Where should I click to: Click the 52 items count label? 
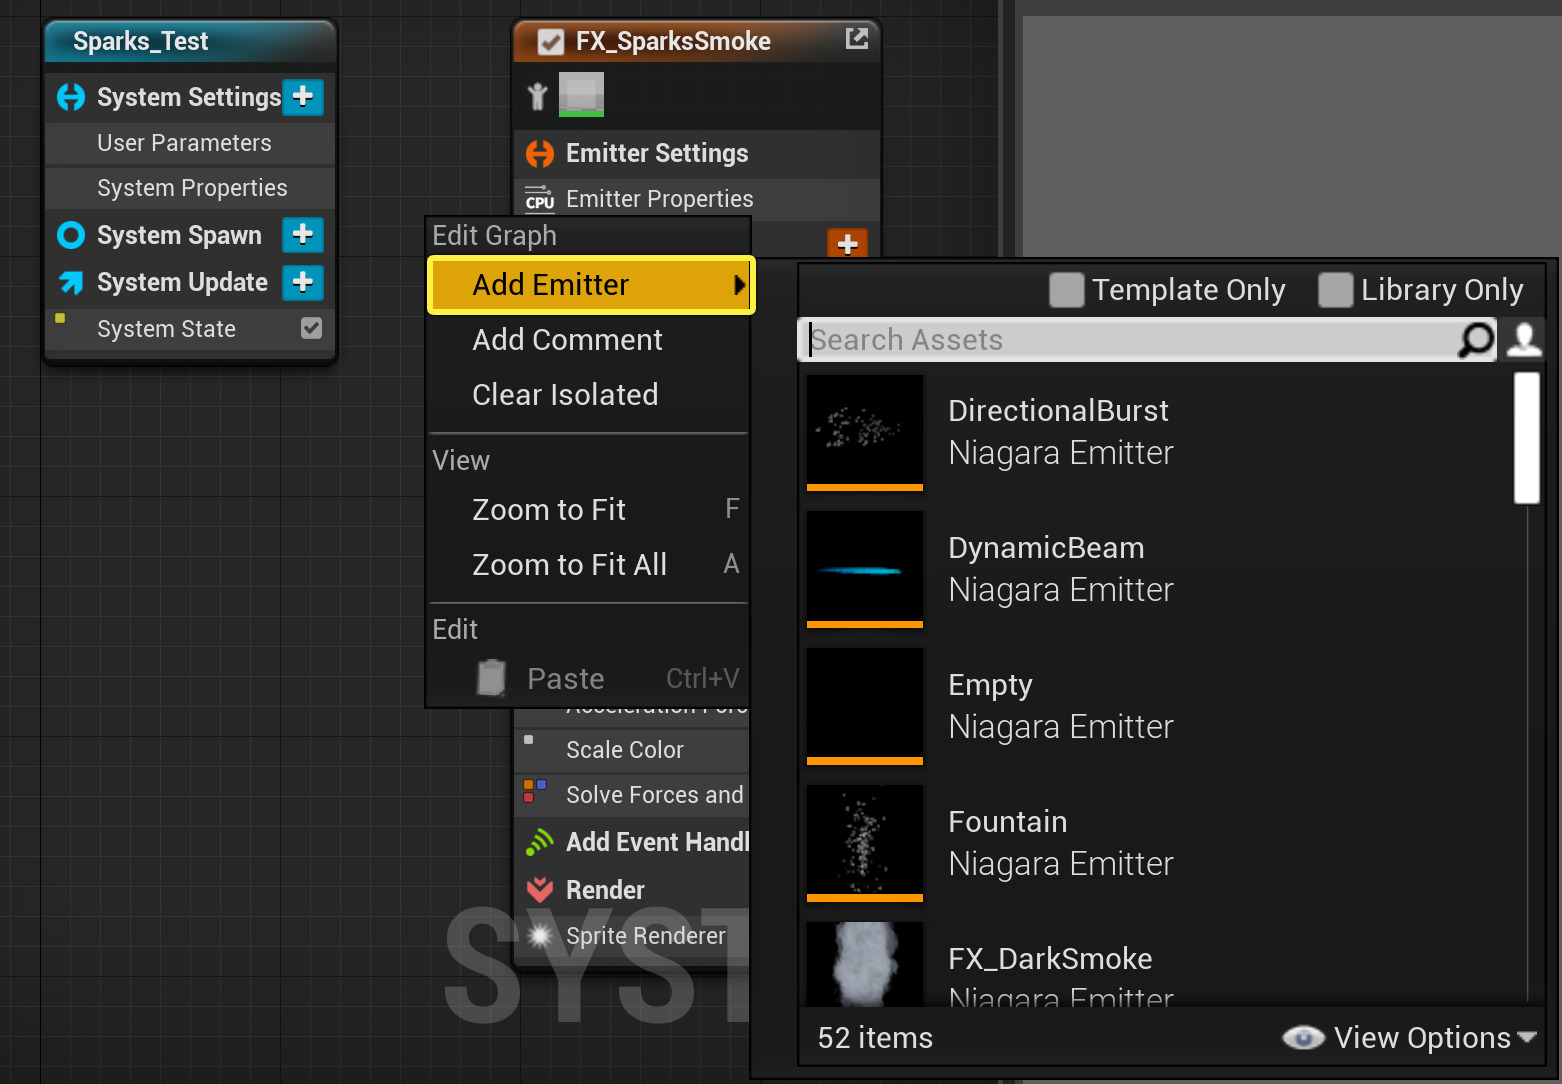click(875, 1038)
